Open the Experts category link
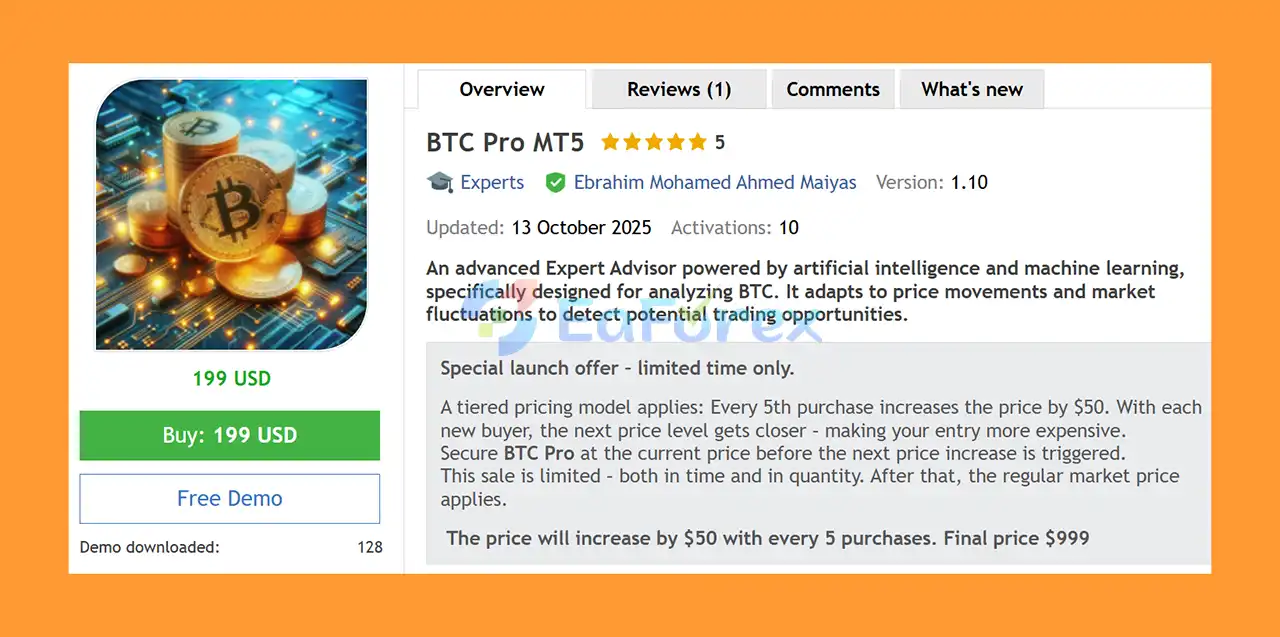Screen dimensions: 1280x637 [492, 182]
